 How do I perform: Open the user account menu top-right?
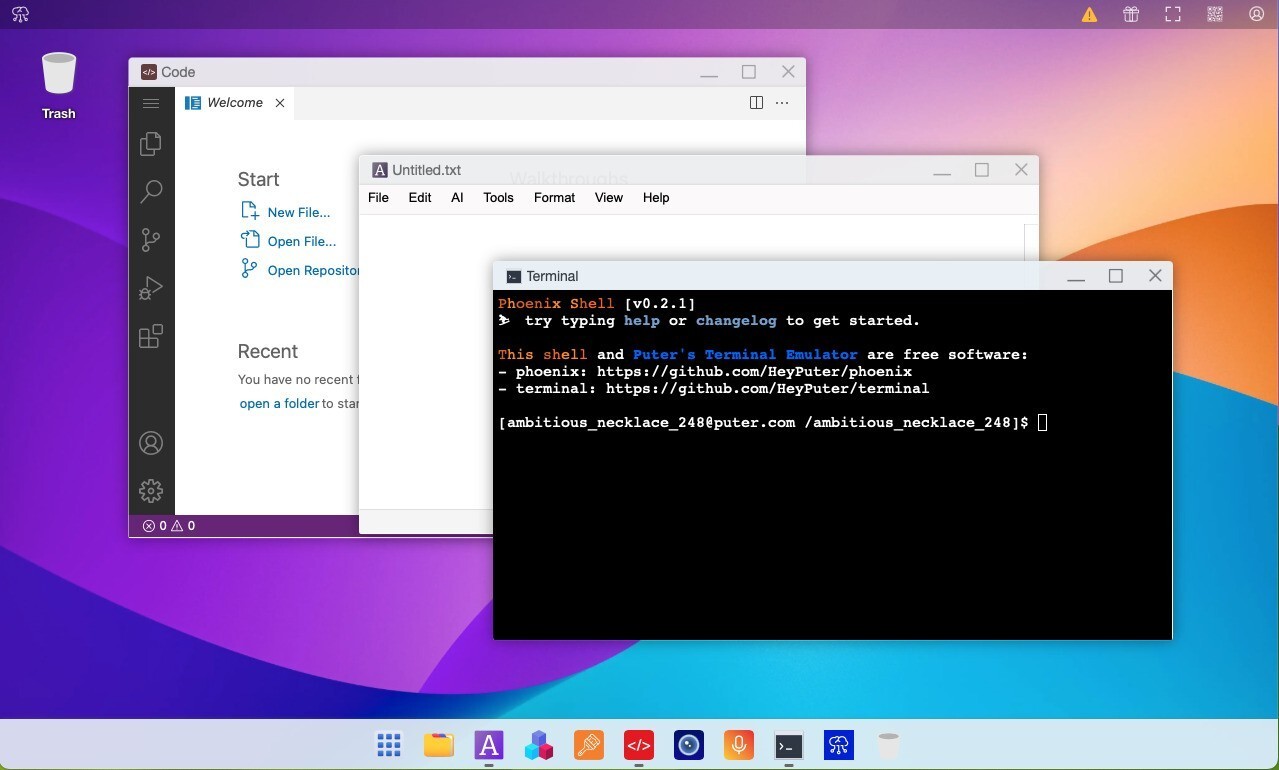[x=1255, y=14]
